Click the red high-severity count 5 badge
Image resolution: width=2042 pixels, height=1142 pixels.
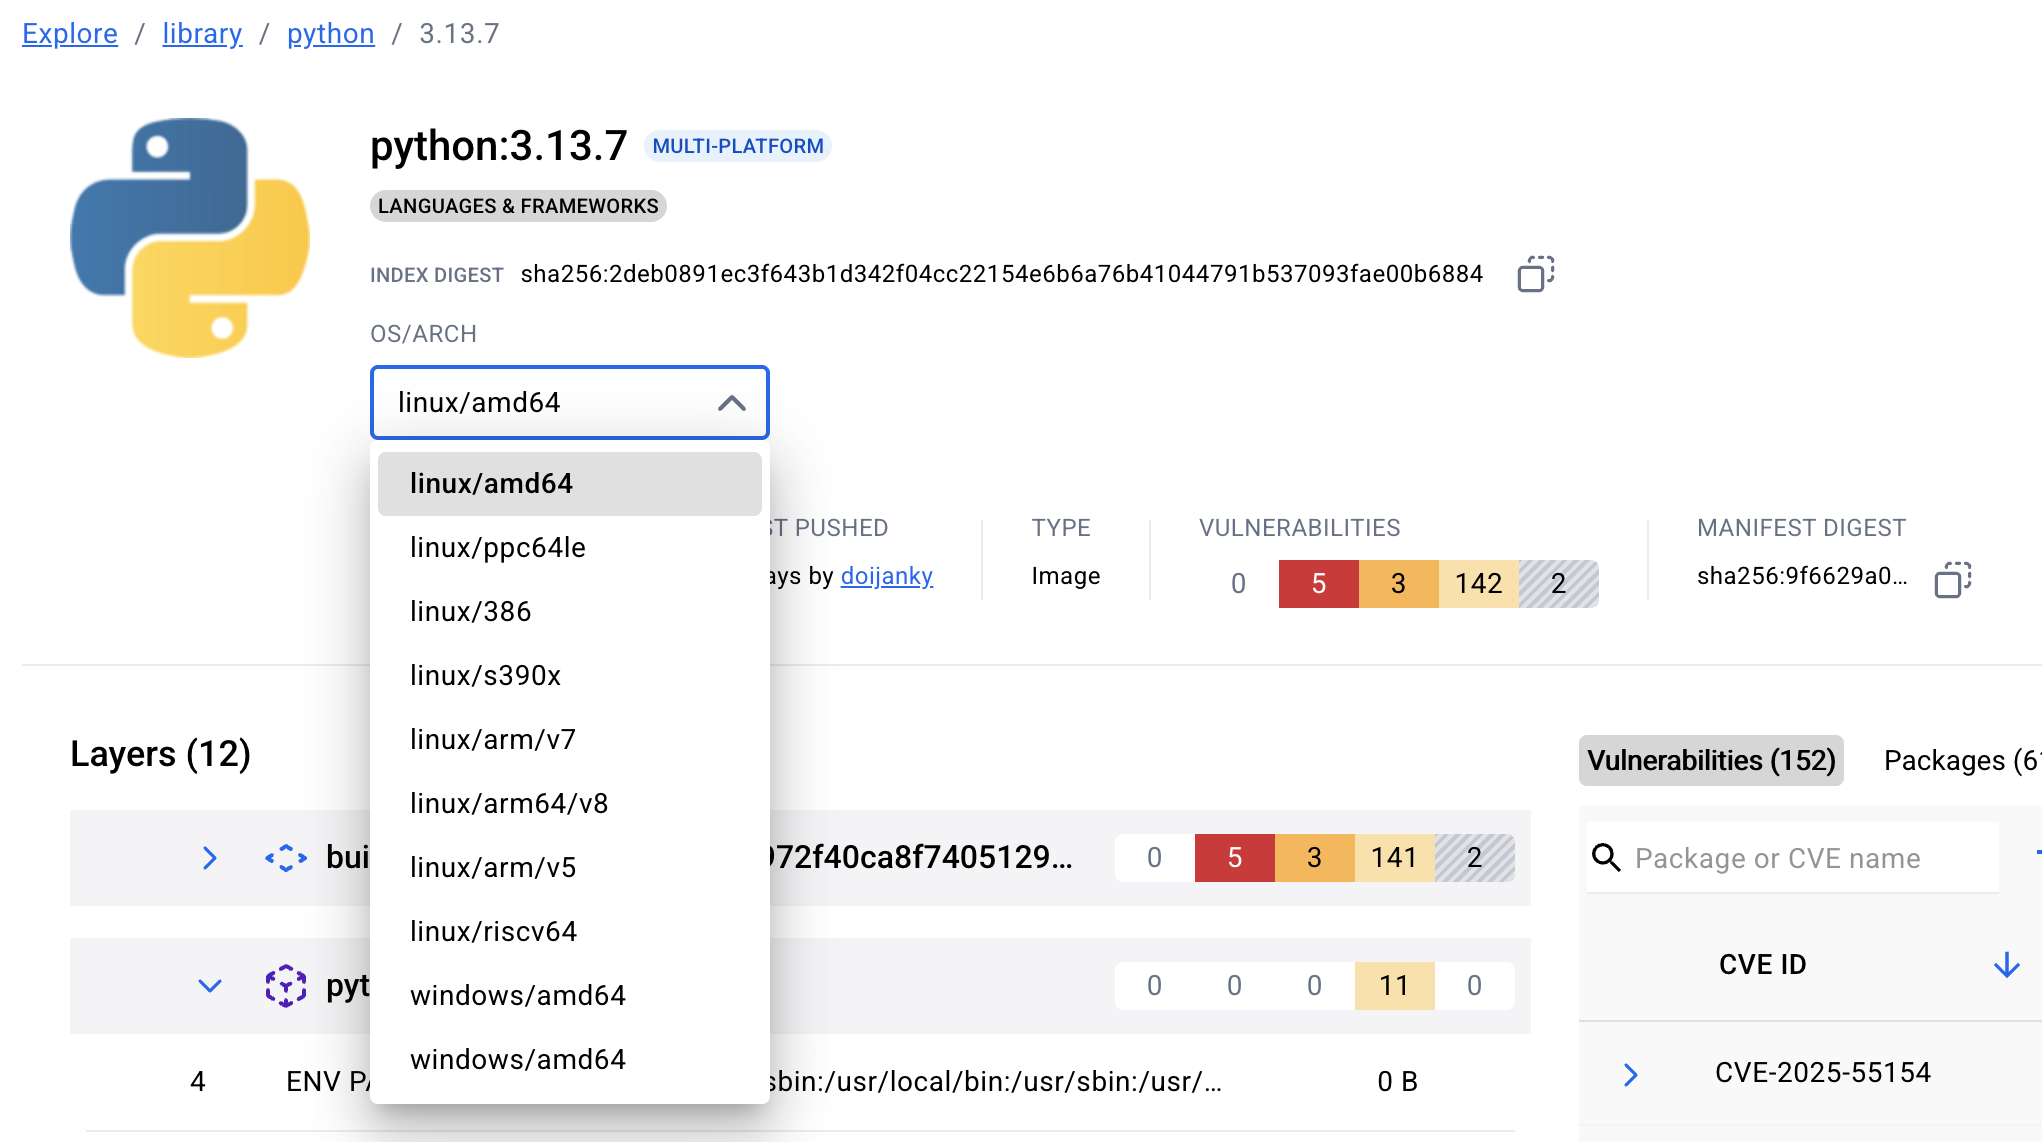(x=1318, y=584)
